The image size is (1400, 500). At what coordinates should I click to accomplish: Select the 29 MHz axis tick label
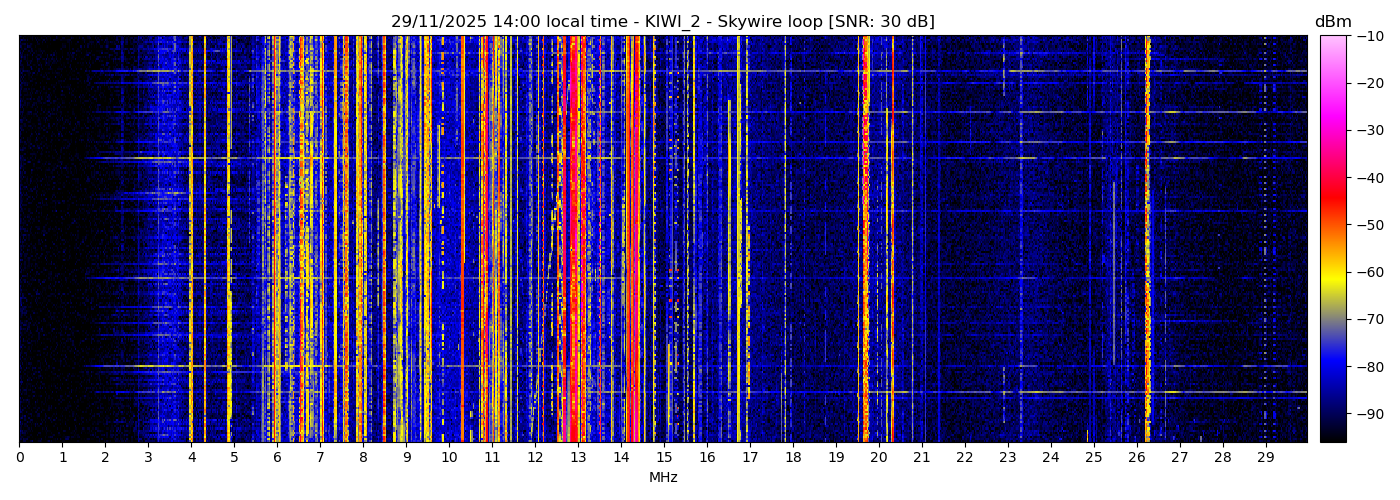point(1265,458)
